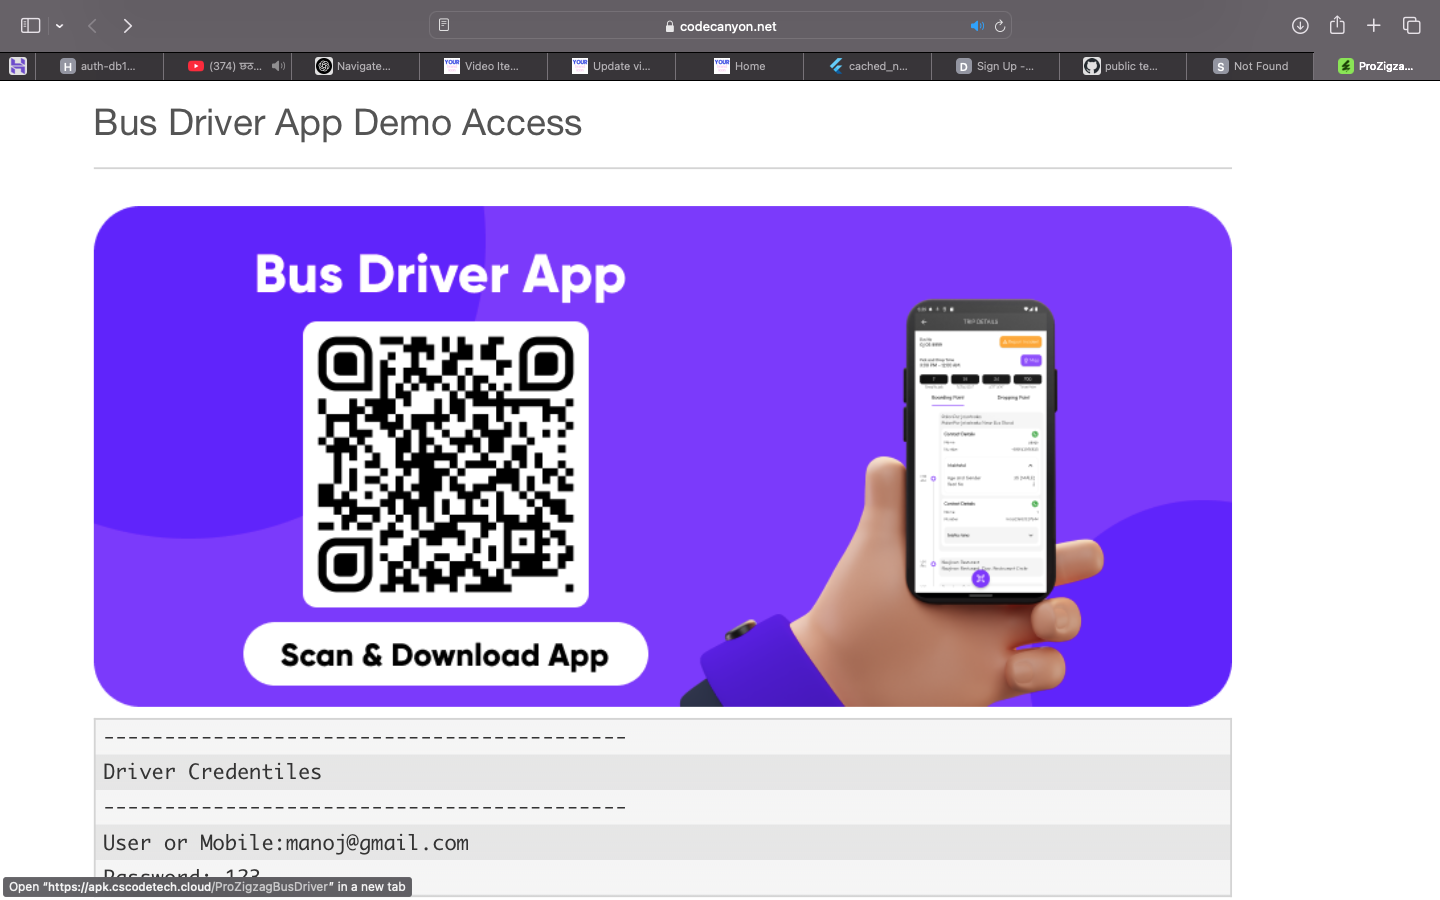Go forward to next page
Image resolution: width=1440 pixels, height=900 pixels.
(127, 26)
